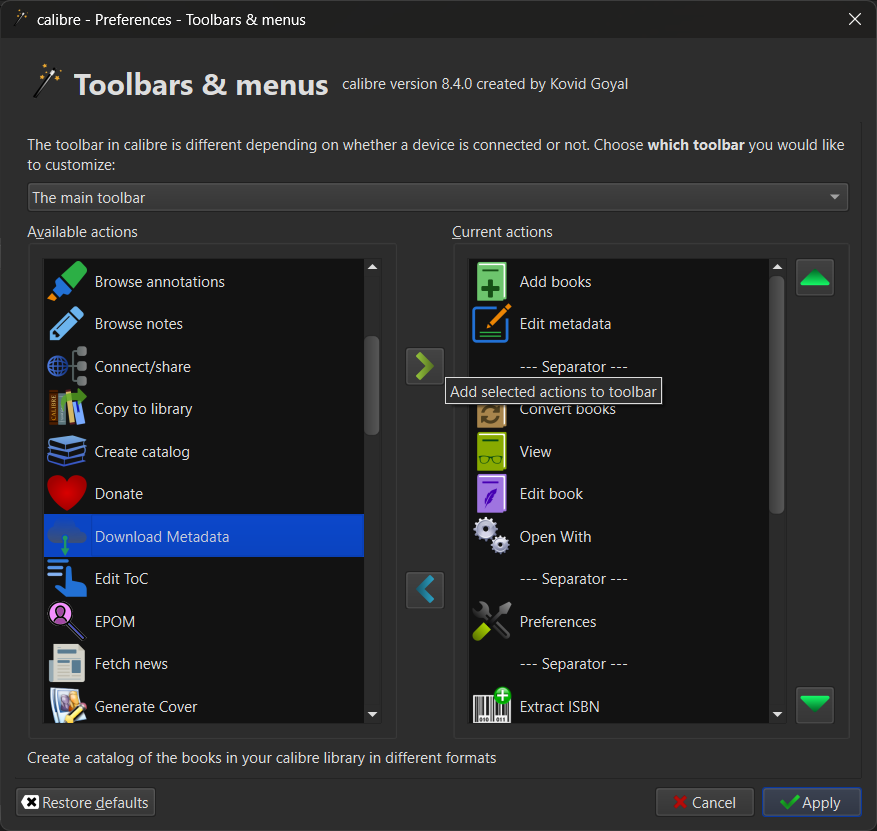The width and height of the screenshot is (877, 831).
Task: Click down arrow of Current actions scrollbar
Action: coord(777,714)
